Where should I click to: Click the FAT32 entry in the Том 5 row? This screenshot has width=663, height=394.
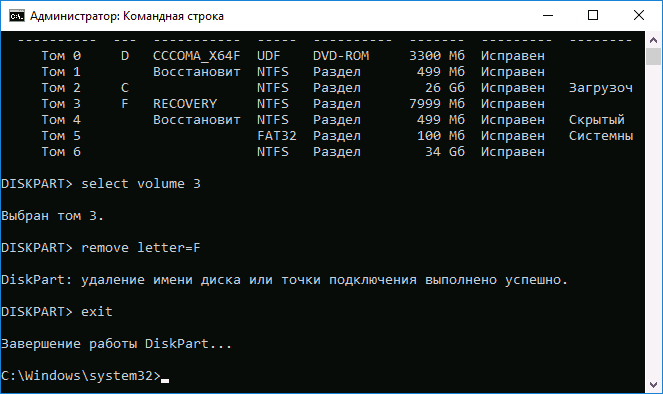[x=277, y=136]
